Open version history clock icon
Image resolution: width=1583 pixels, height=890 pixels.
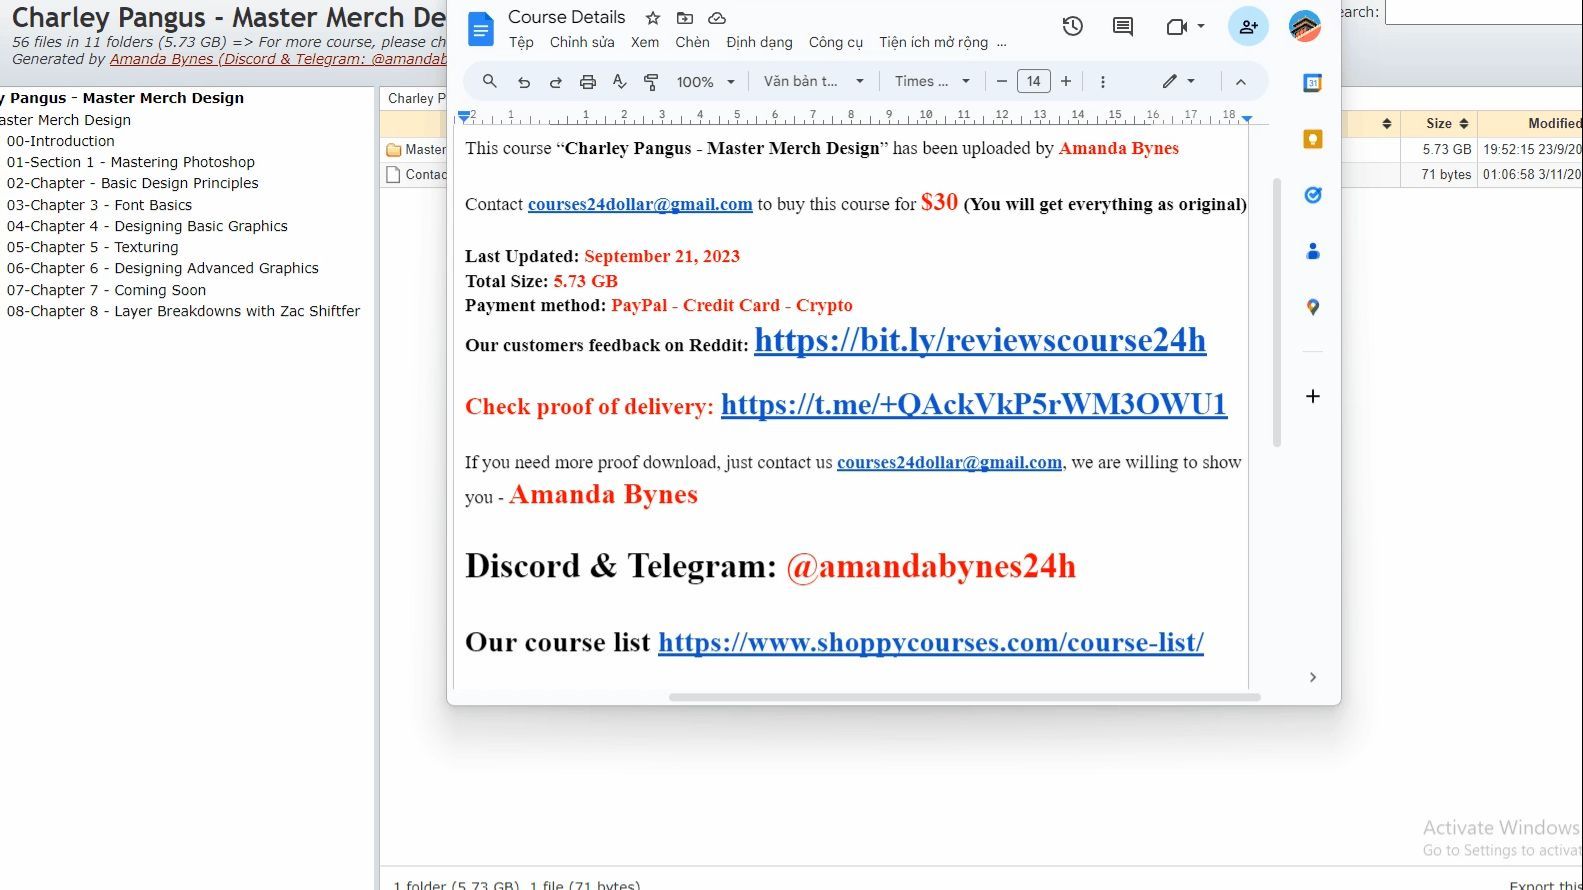click(x=1072, y=27)
